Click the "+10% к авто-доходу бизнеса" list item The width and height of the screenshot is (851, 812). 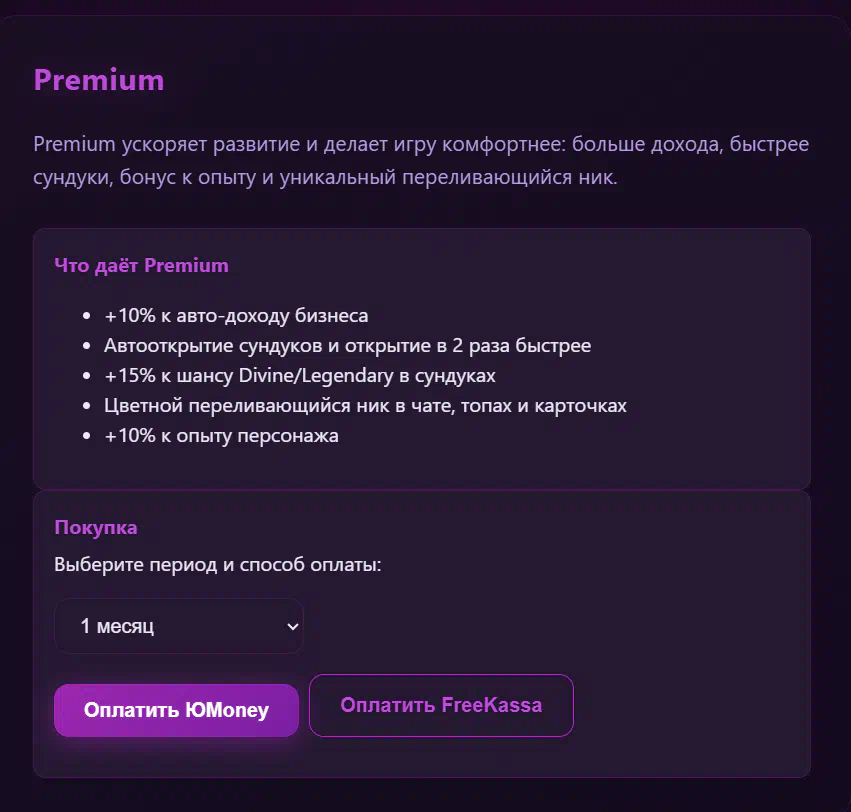coord(236,316)
